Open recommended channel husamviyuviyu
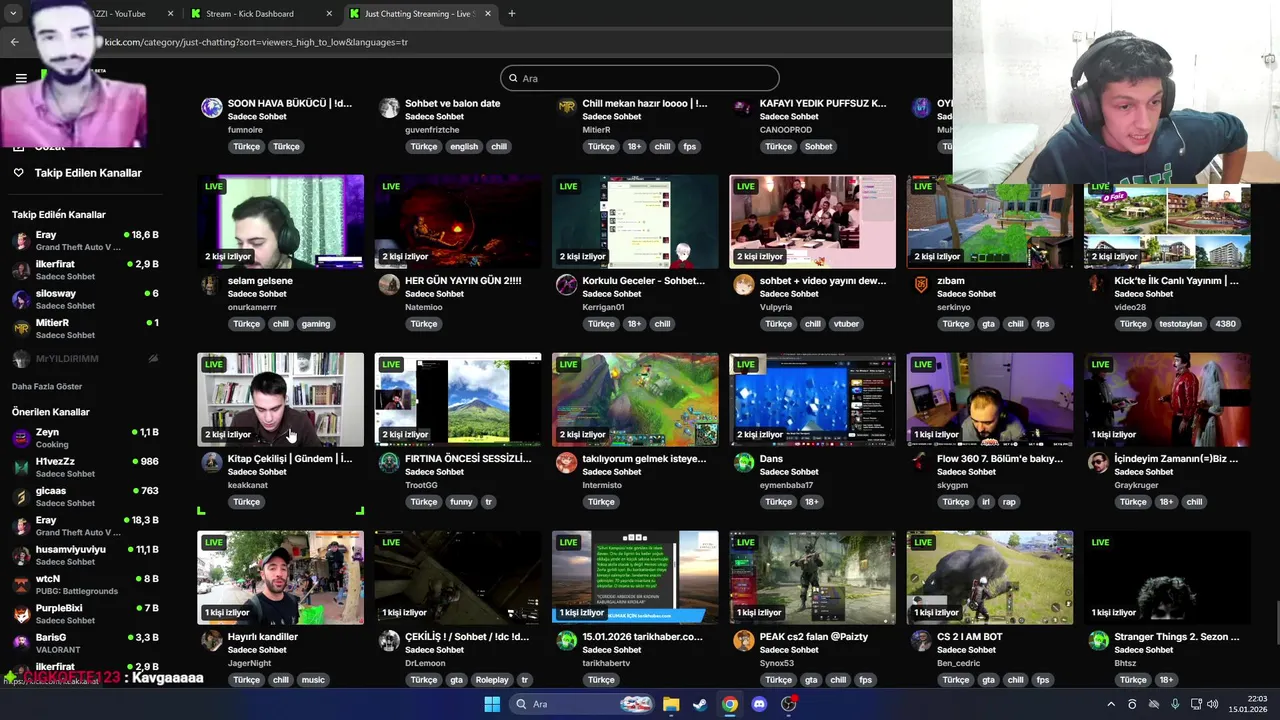Screen dimensions: 1280x720 pos(85,555)
